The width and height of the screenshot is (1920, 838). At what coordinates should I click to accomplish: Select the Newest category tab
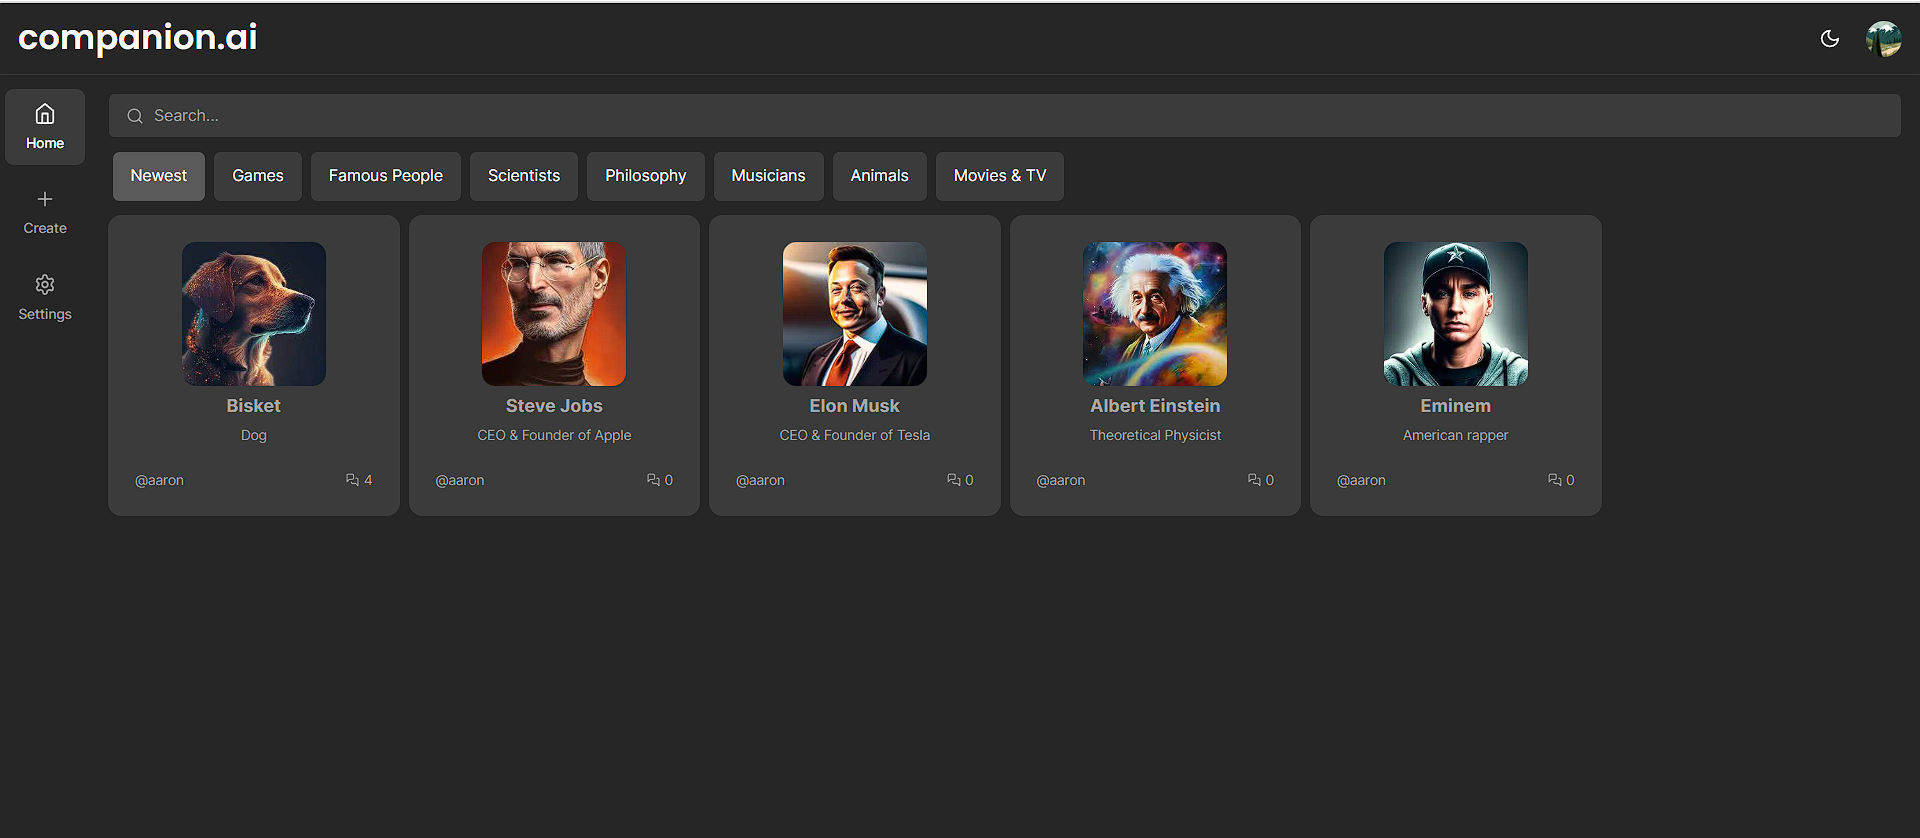[x=158, y=176]
